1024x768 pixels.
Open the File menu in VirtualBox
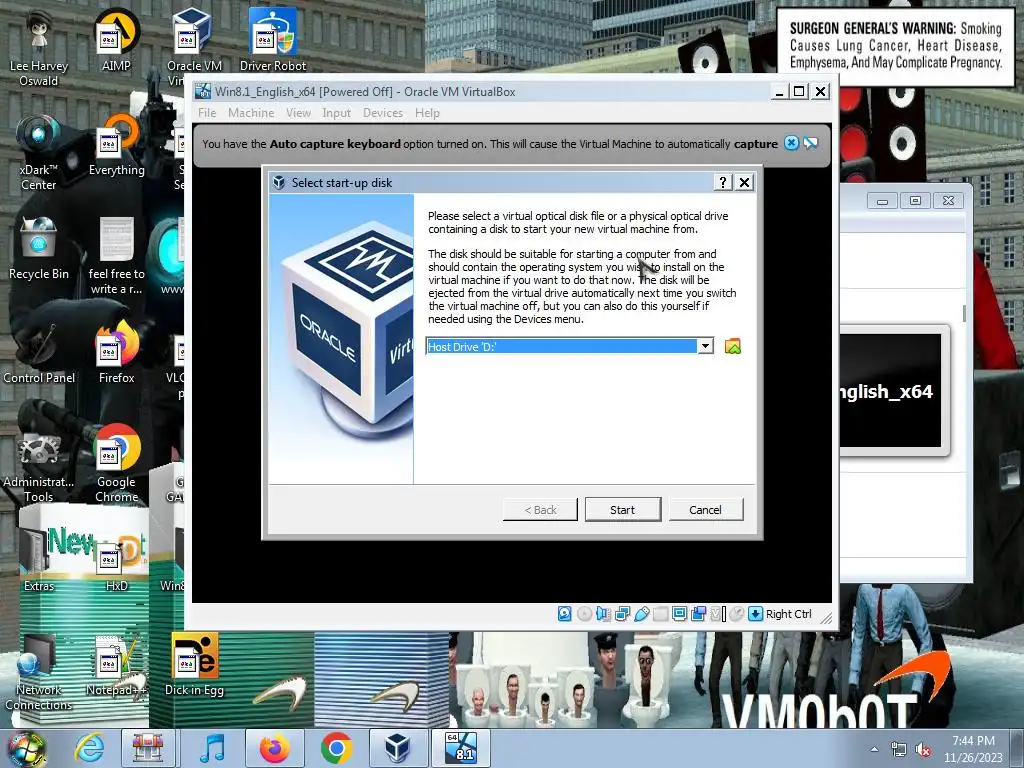(x=207, y=113)
